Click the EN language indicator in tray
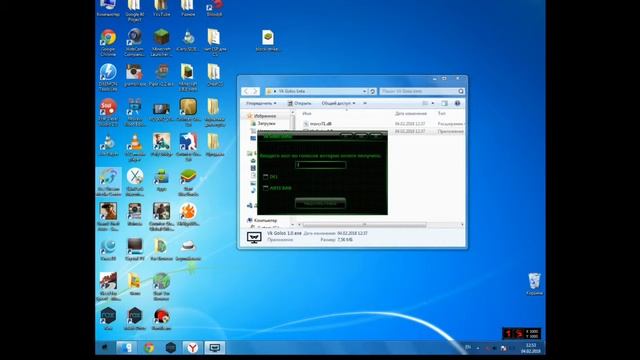This screenshot has width=640, height=360. tap(468, 347)
